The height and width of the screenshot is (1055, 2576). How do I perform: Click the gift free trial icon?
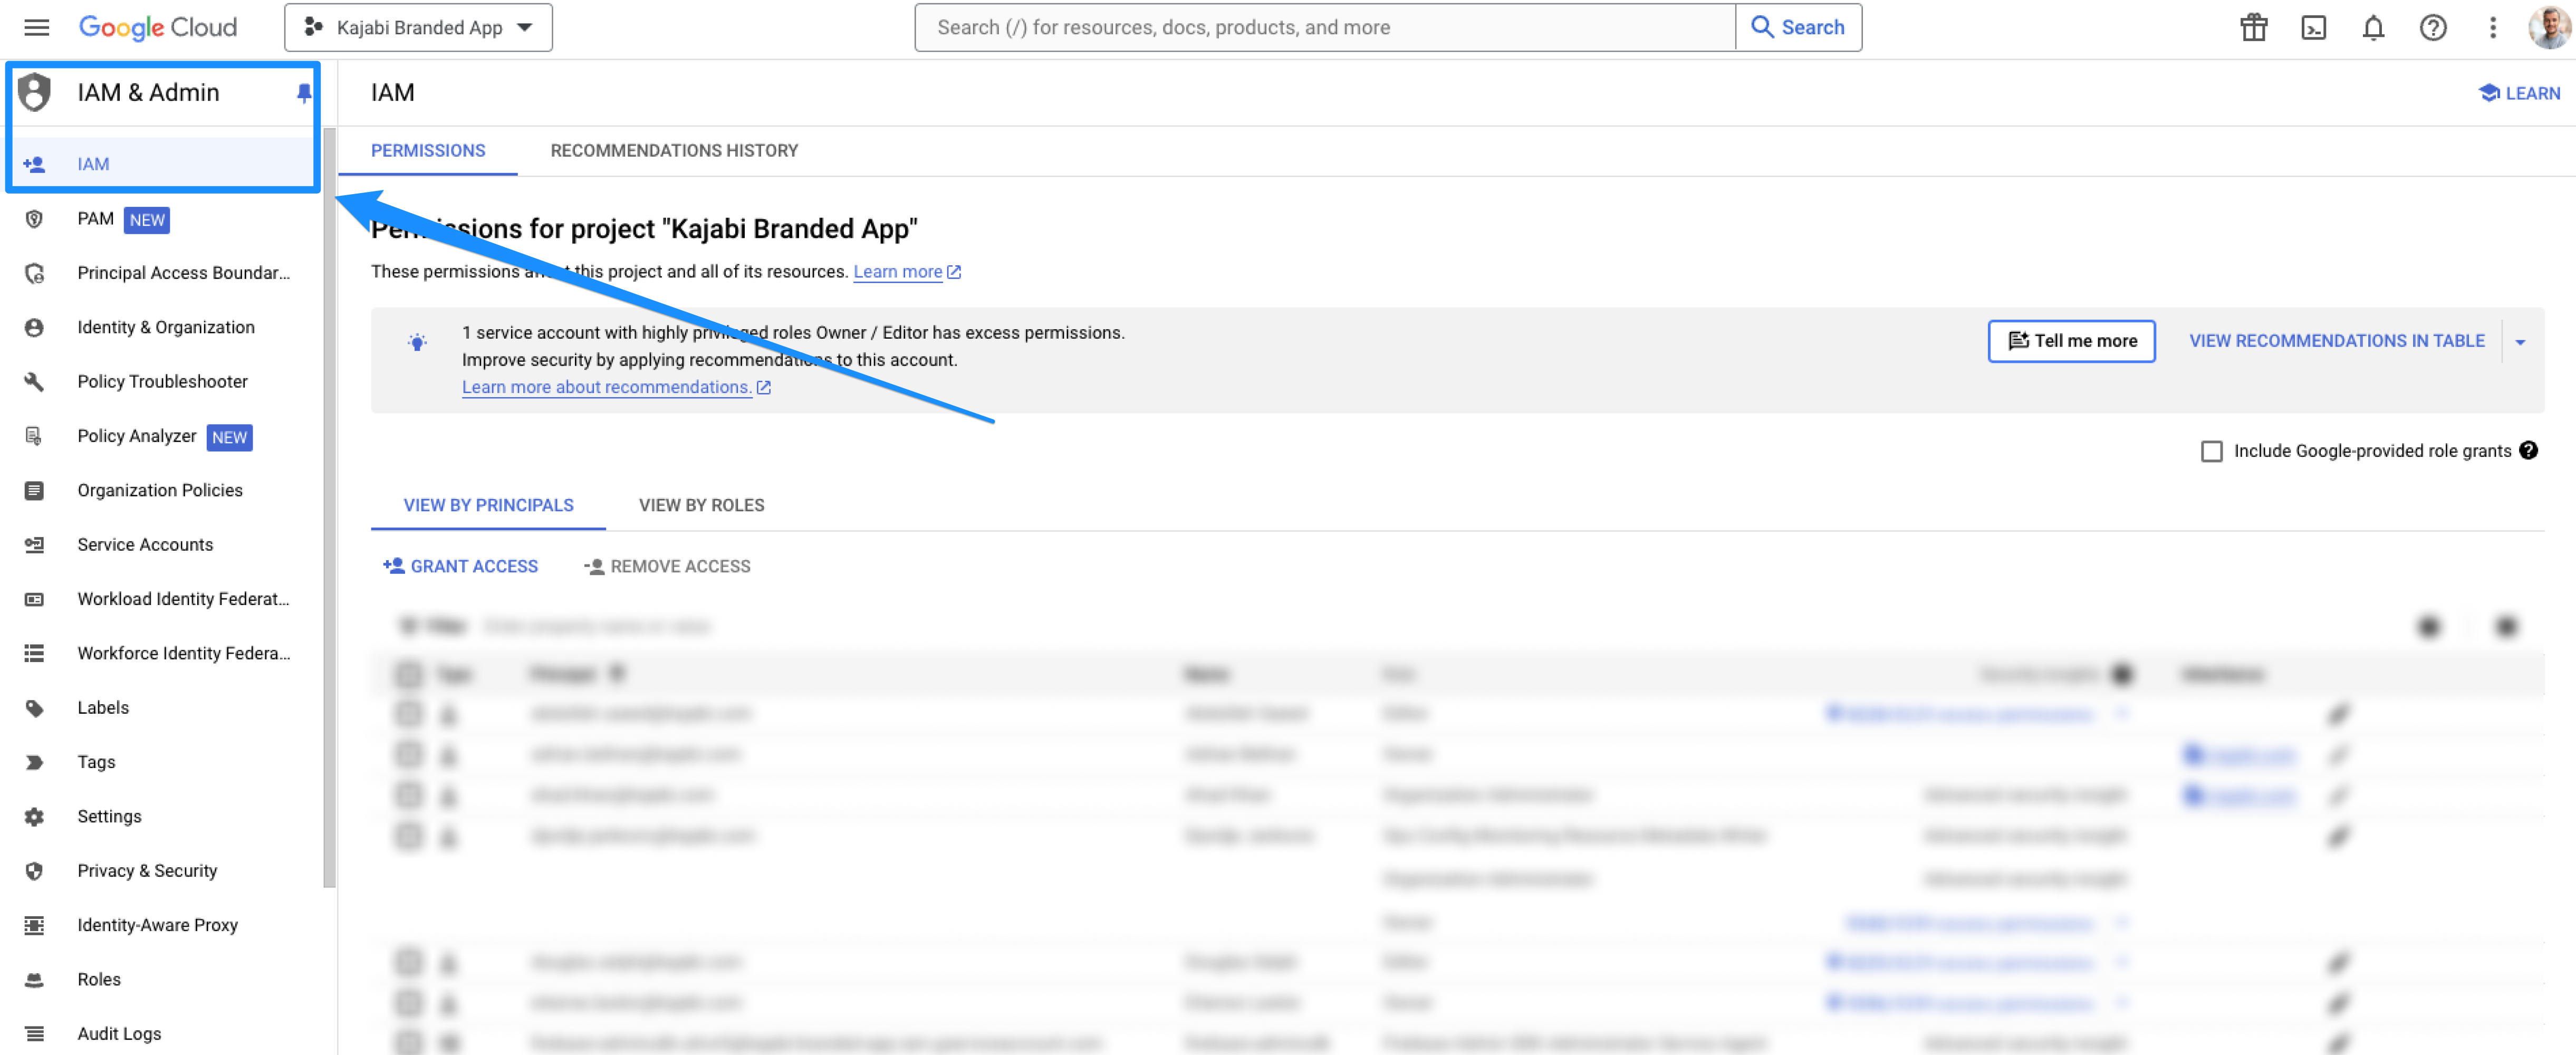point(2253,27)
